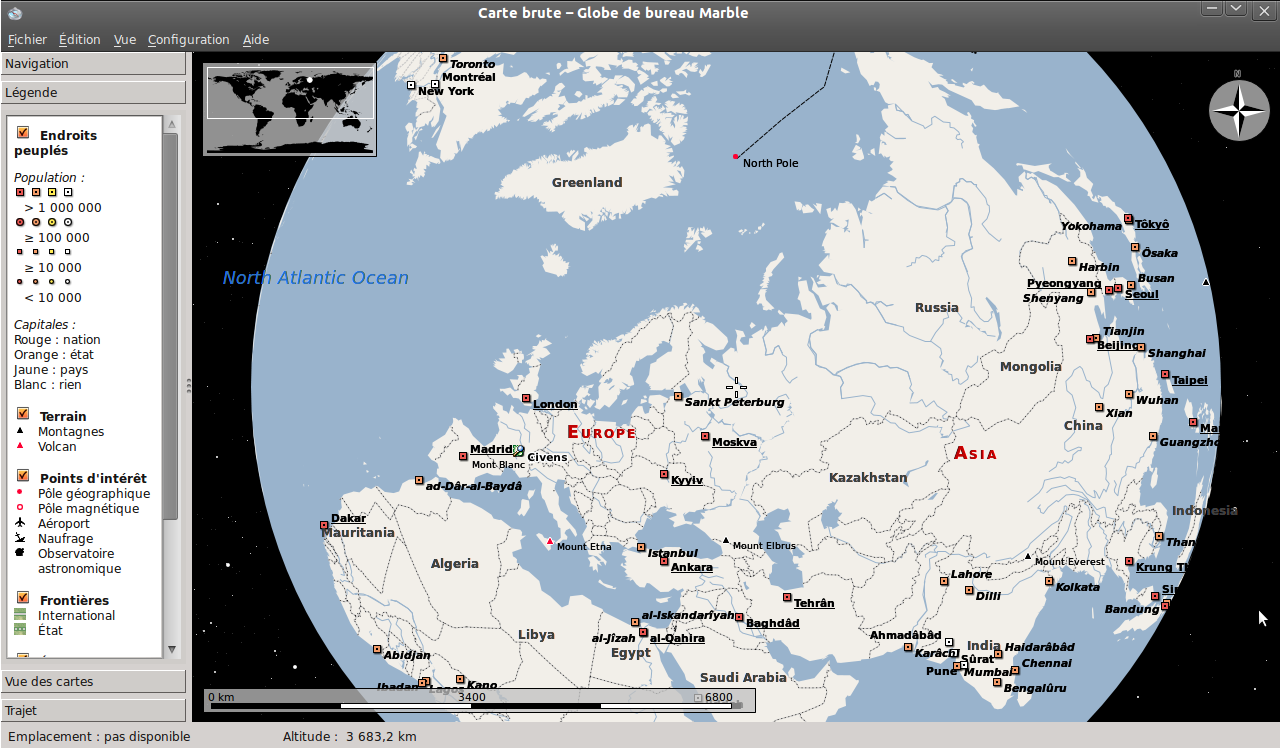Click the Madrid city marker

pos(463,456)
